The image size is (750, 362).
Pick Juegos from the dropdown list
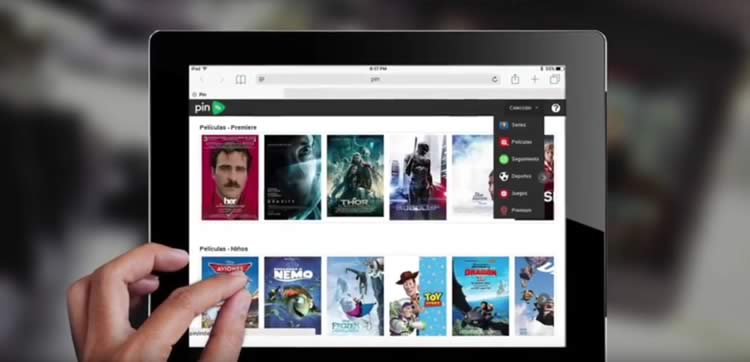[x=519, y=194]
